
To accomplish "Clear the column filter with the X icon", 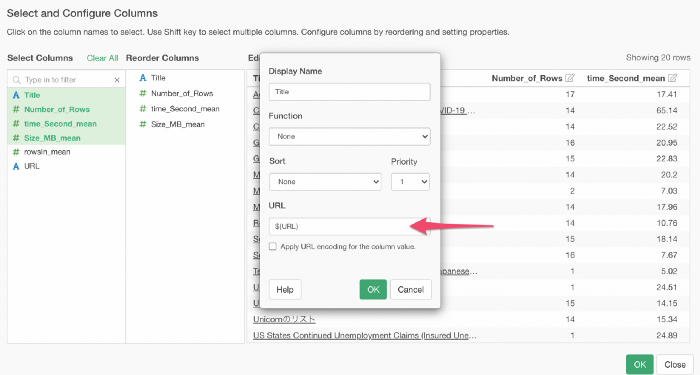I will click(x=117, y=80).
